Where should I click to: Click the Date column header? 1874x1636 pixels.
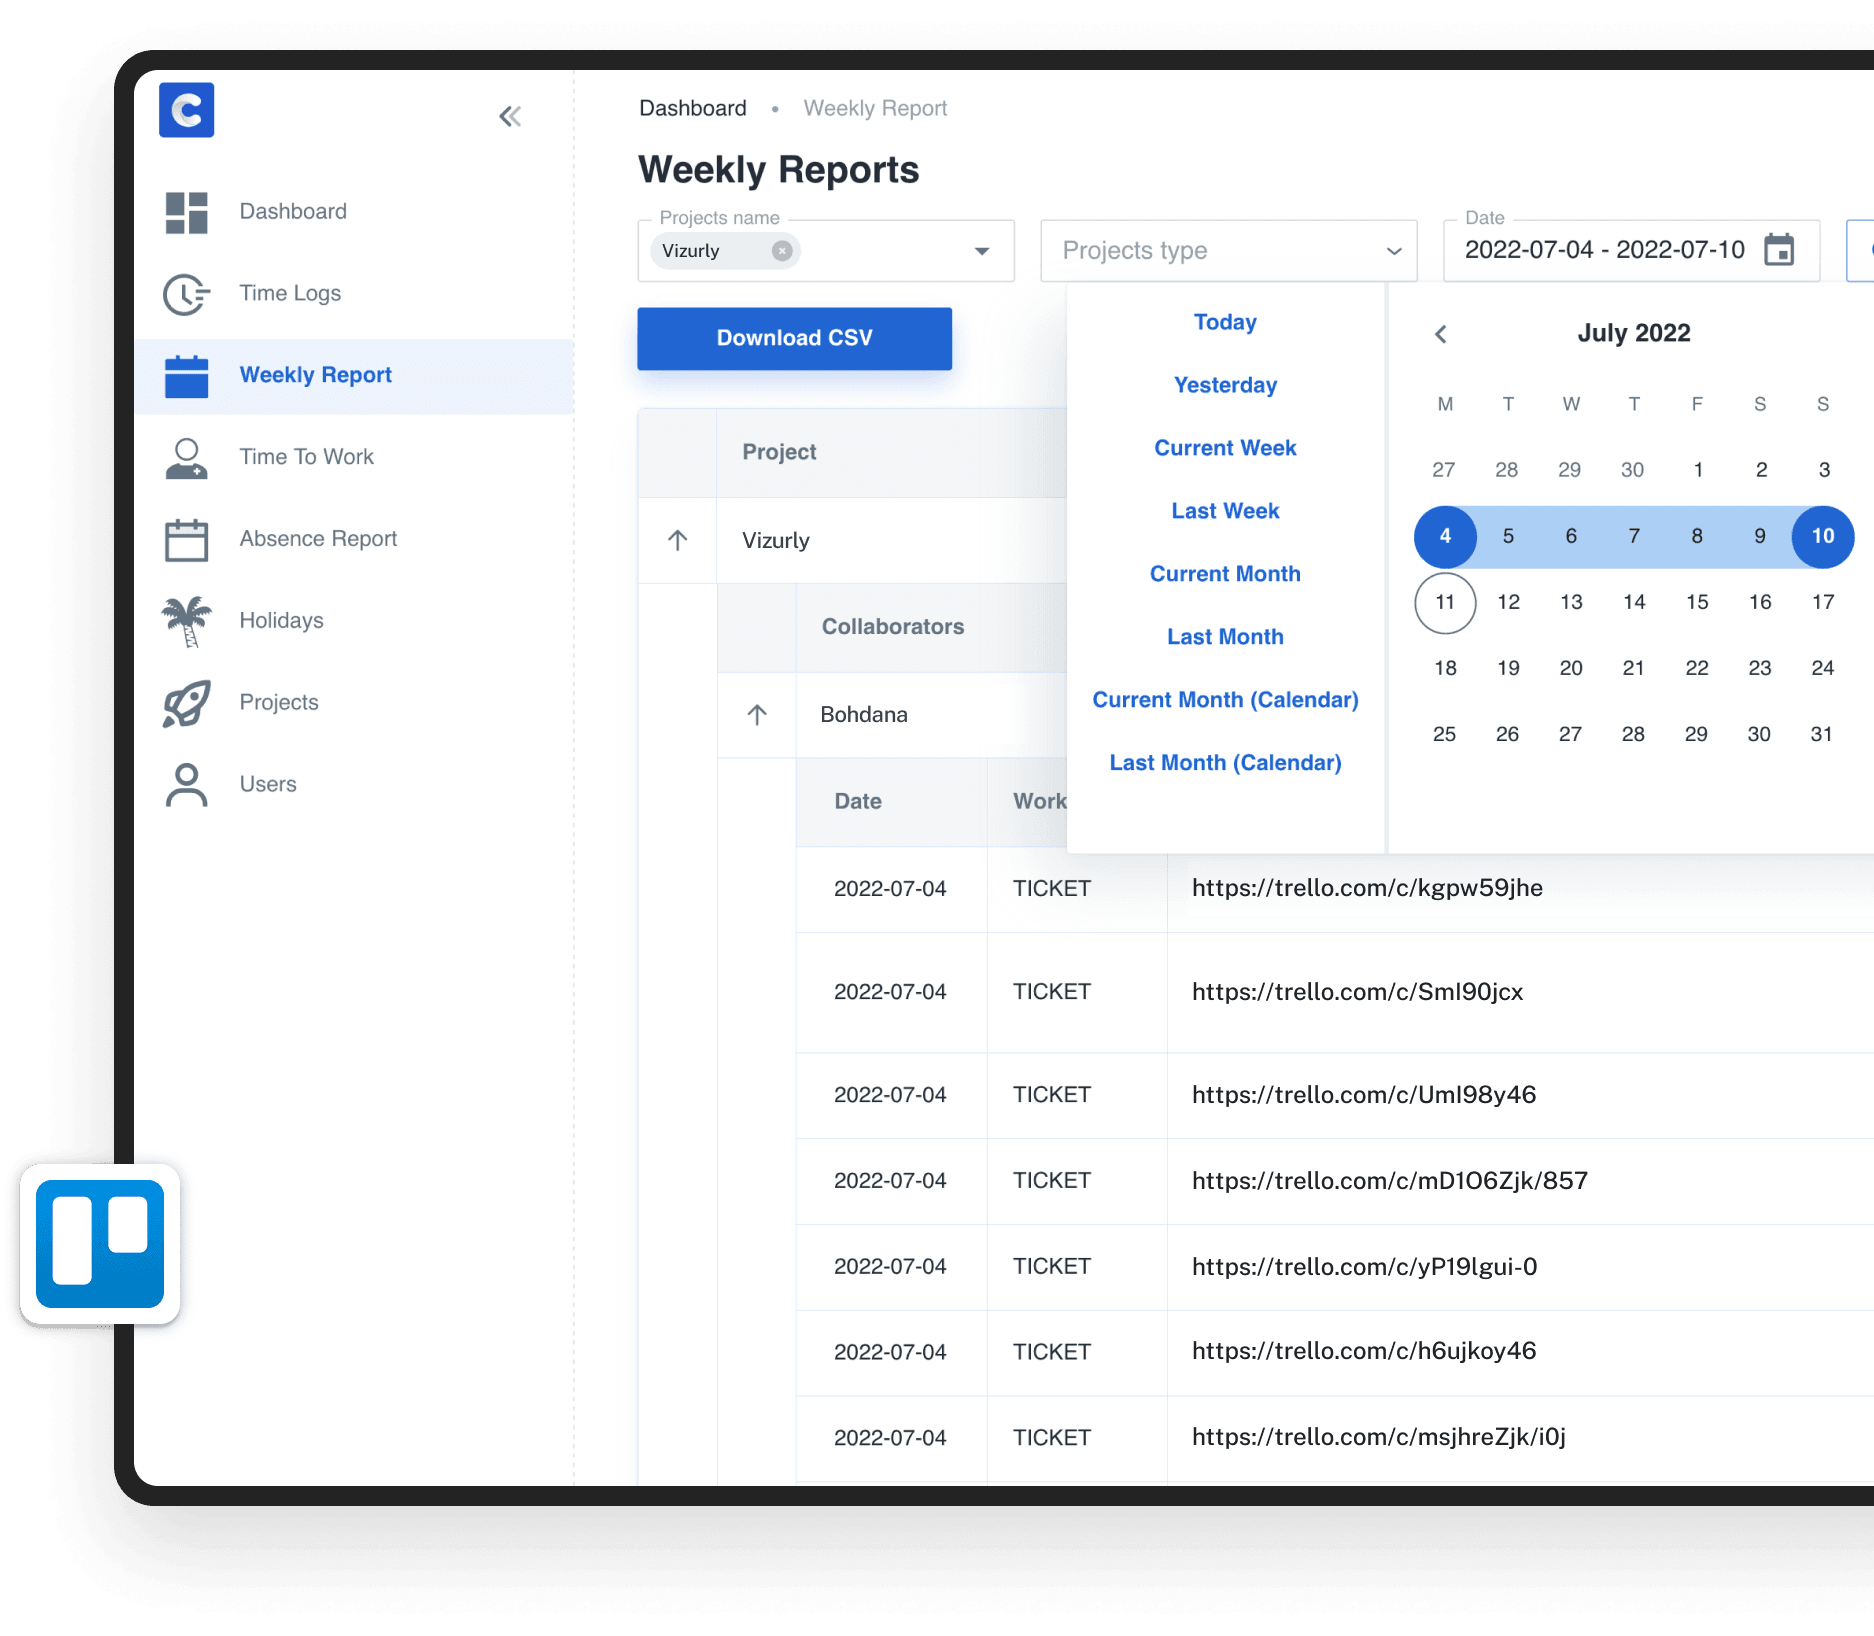(x=858, y=802)
